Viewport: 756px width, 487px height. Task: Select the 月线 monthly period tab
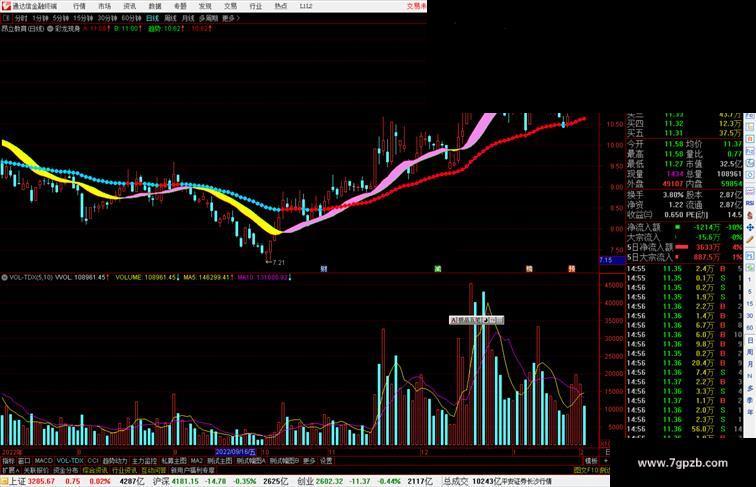coord(188,18)
